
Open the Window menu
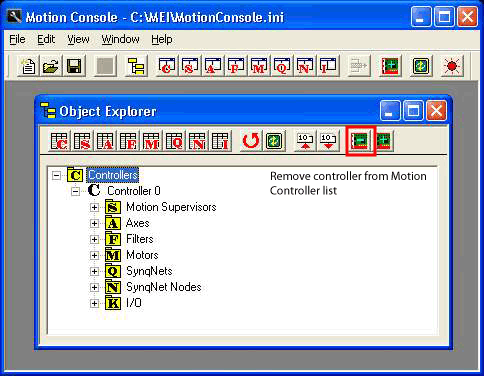click(x=120, y=39)
